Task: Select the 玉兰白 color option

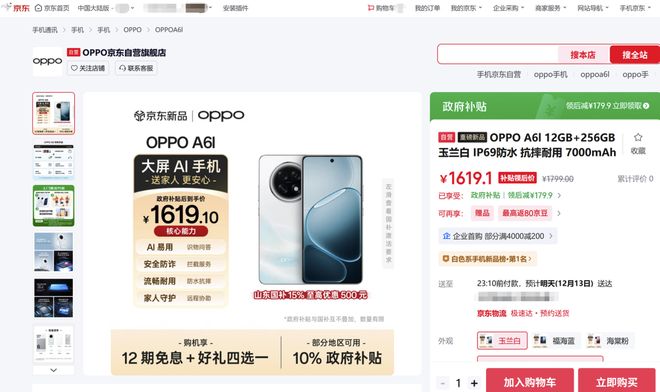Action: tap(502, 341)
